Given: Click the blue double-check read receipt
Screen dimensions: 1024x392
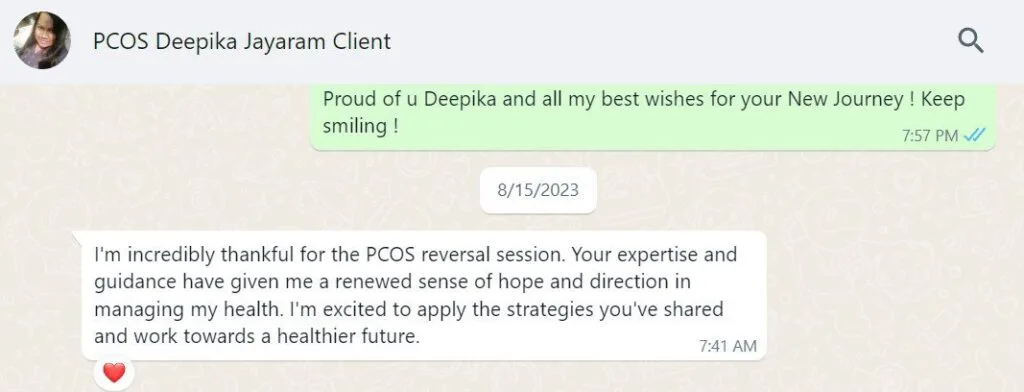Looking at the screenshot, I should [x=974, y=135].
